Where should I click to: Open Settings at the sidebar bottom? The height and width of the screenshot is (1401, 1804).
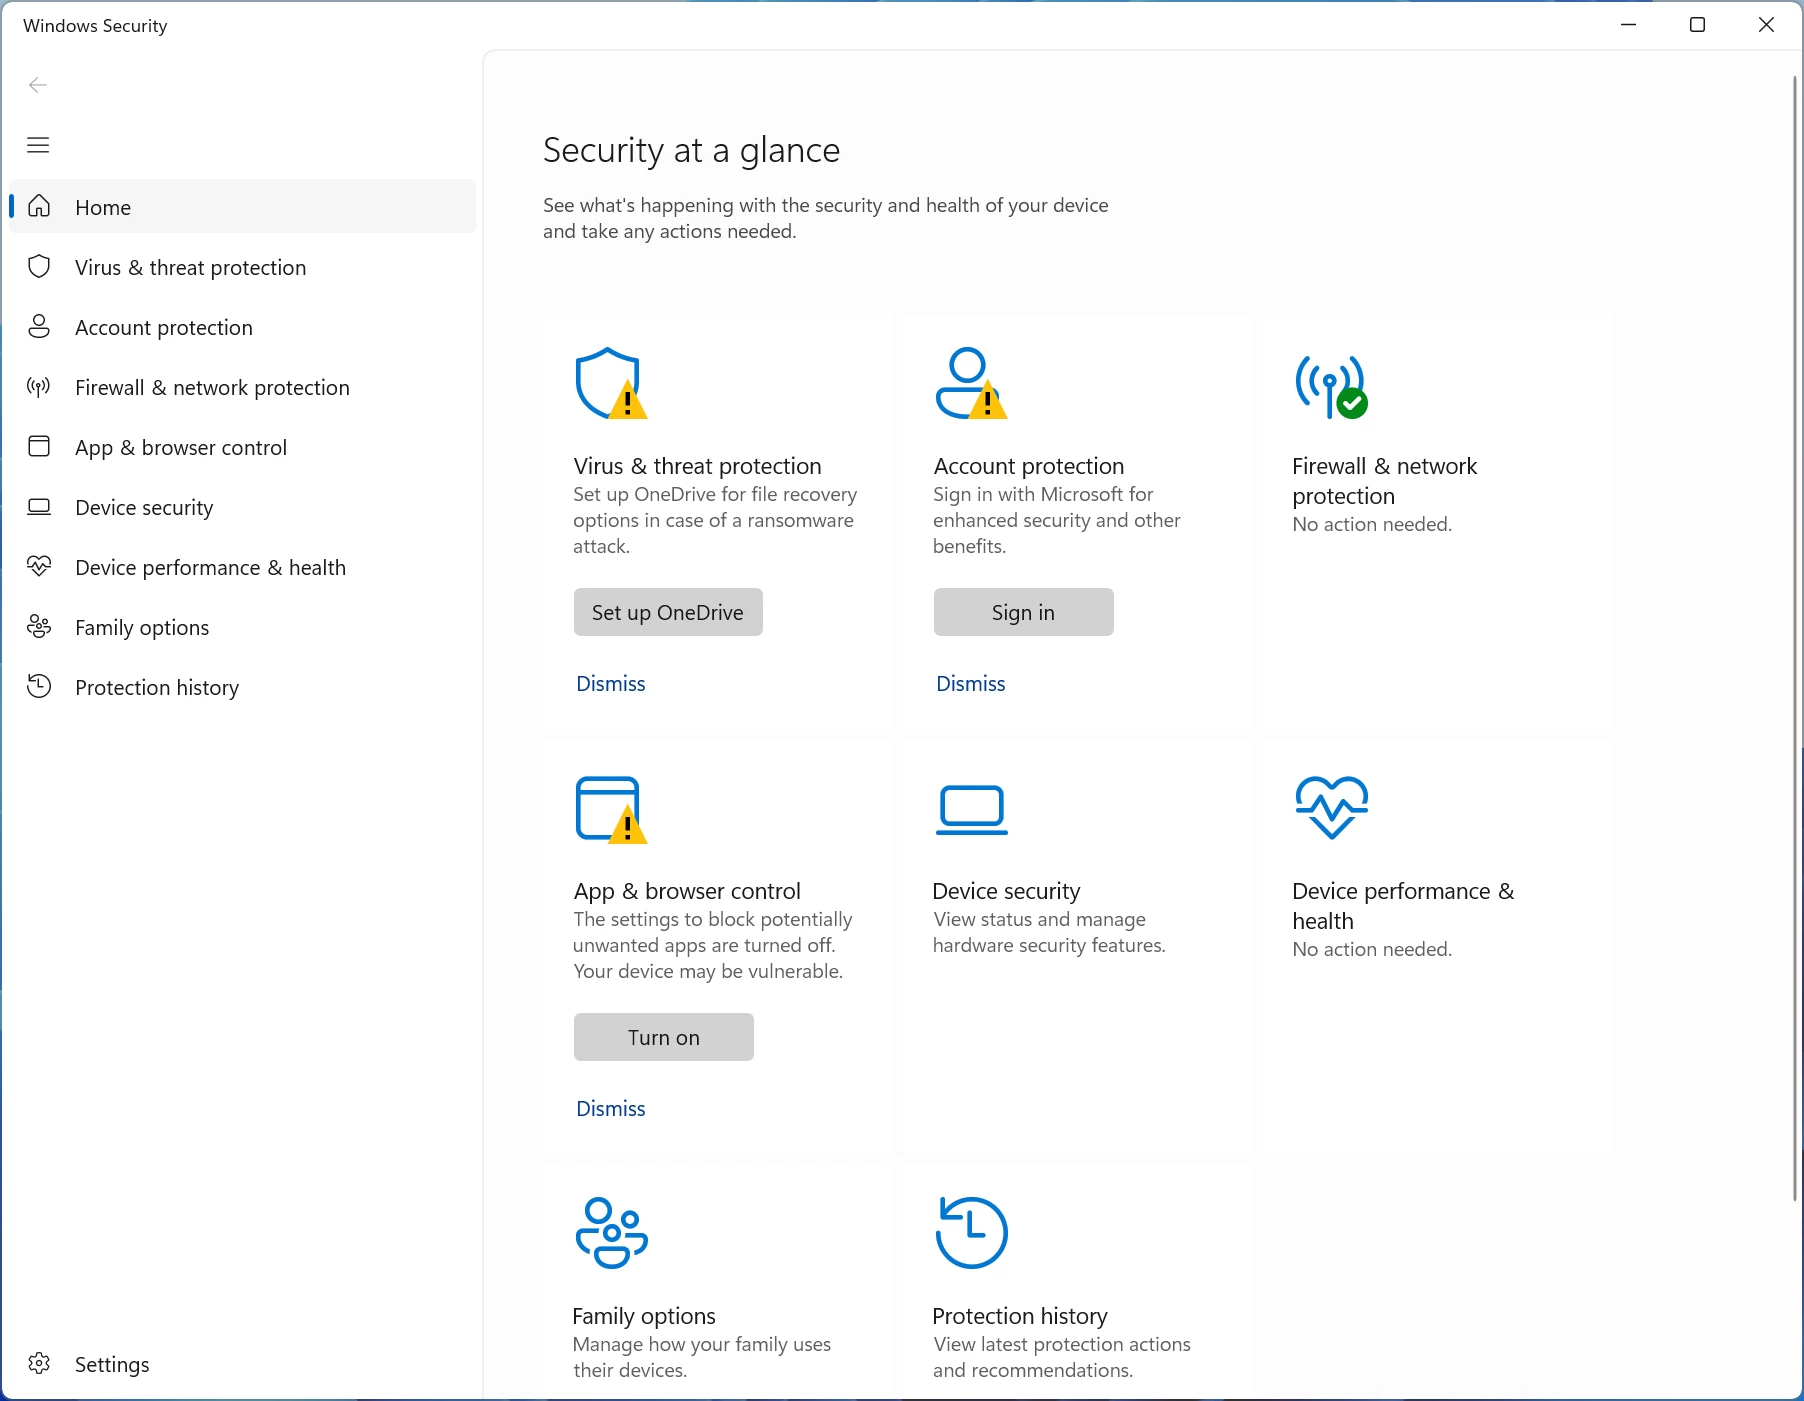pyautogui.click(x=111, y=1364)
